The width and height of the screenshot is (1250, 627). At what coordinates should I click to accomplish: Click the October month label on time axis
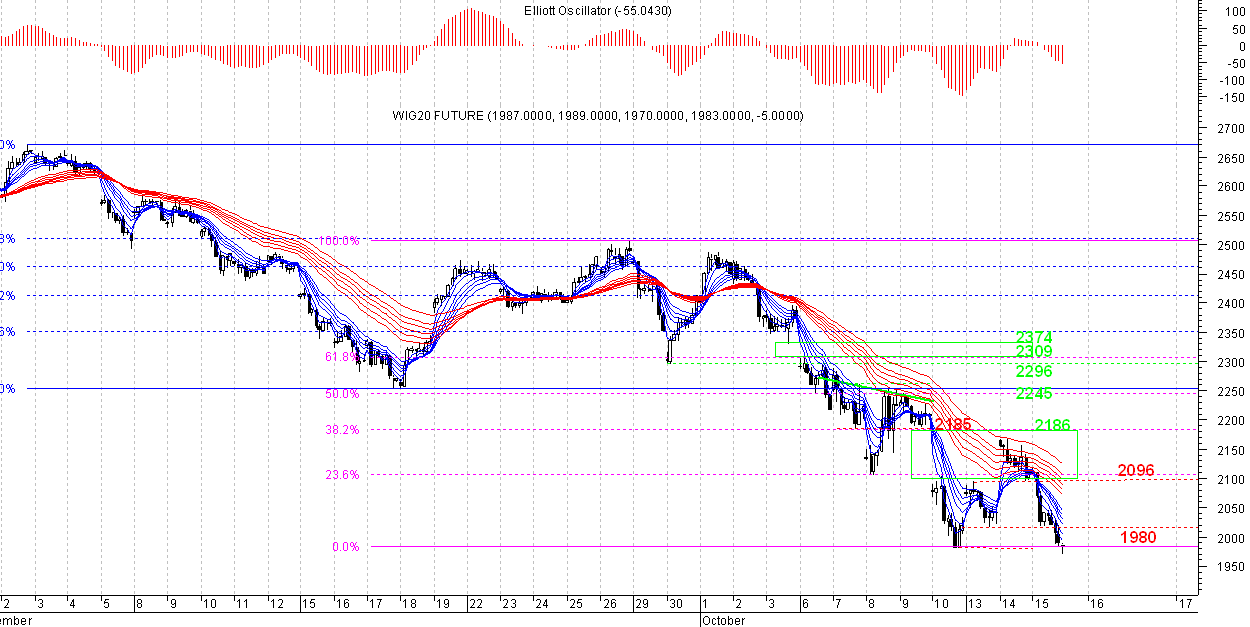tap(723, 621)
